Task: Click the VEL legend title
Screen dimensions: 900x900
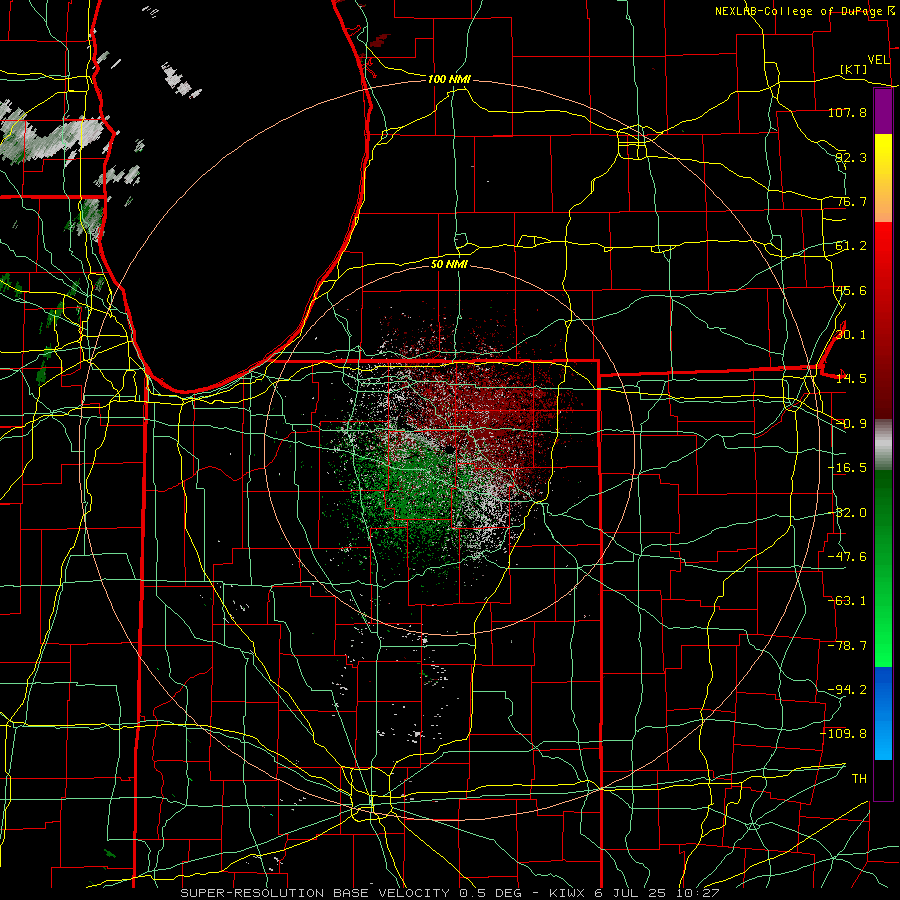Action: click(x=878, y=60)
